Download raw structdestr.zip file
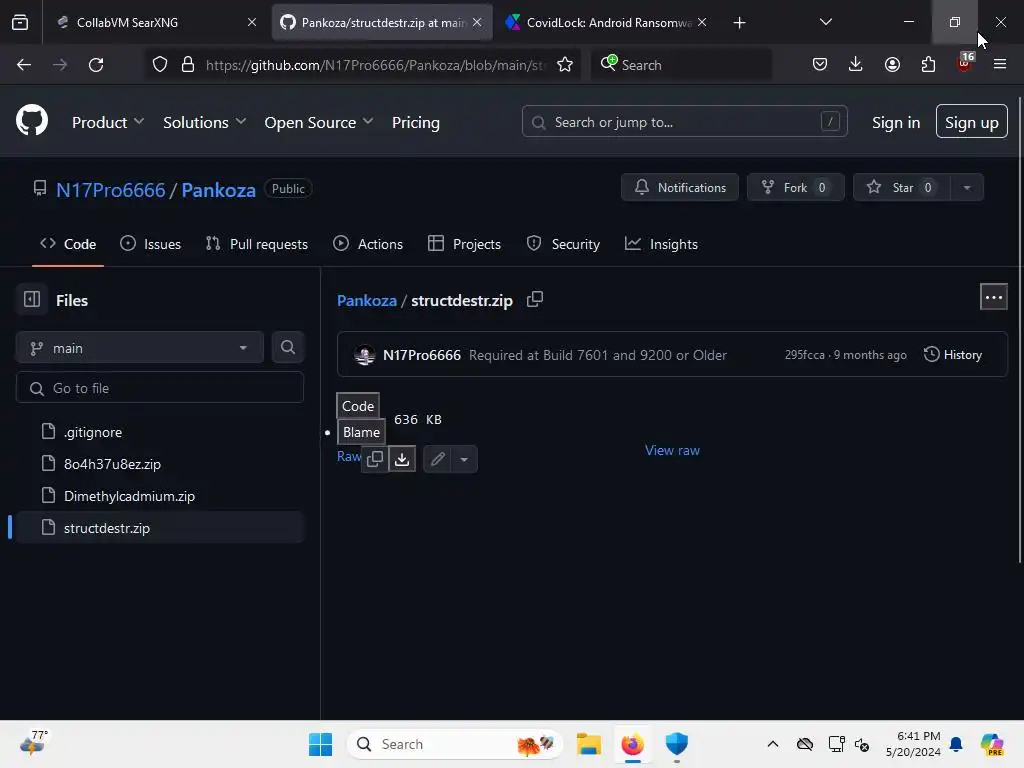This screenshot has width=1024, height=768. 402,459
